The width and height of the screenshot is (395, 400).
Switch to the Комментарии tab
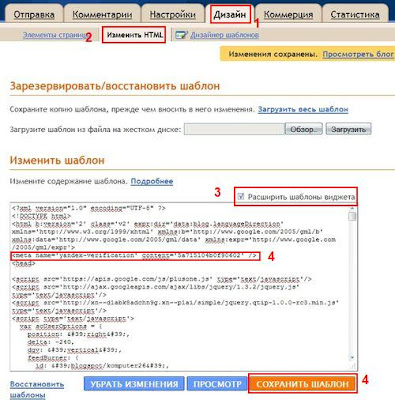(x=102, y=15)
